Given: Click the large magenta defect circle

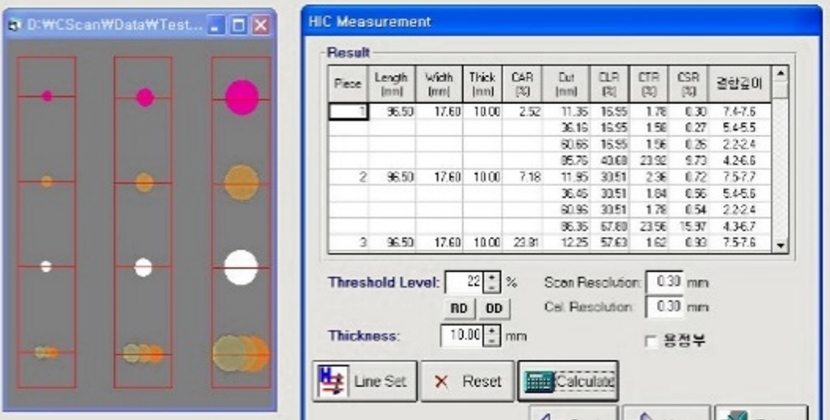Looking at the screenshot, I should click(242, 97).
